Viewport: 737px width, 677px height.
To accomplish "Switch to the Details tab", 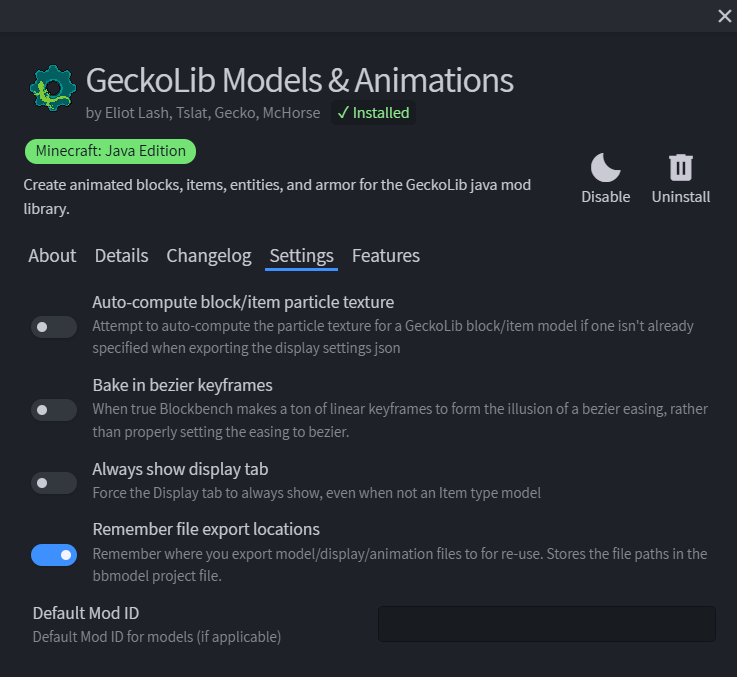I will 121,256.
